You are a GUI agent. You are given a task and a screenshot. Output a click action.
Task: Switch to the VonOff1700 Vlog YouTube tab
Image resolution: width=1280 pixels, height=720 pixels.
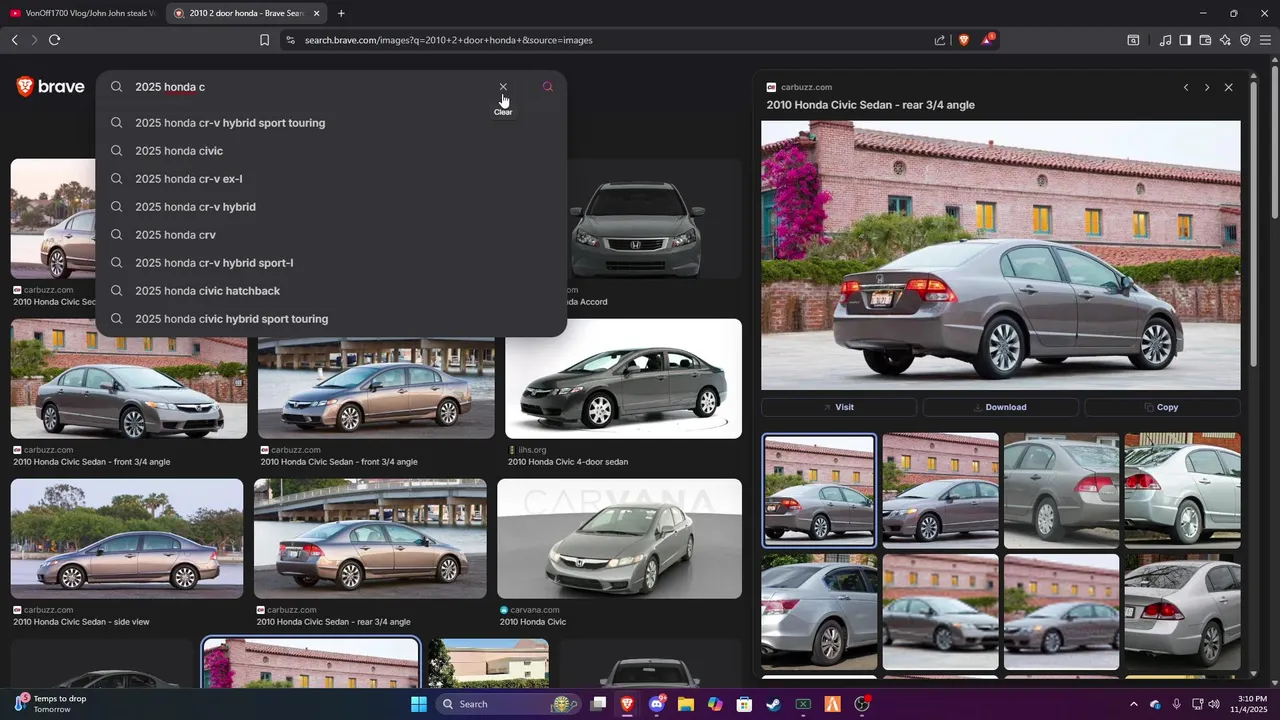point(83,13)
